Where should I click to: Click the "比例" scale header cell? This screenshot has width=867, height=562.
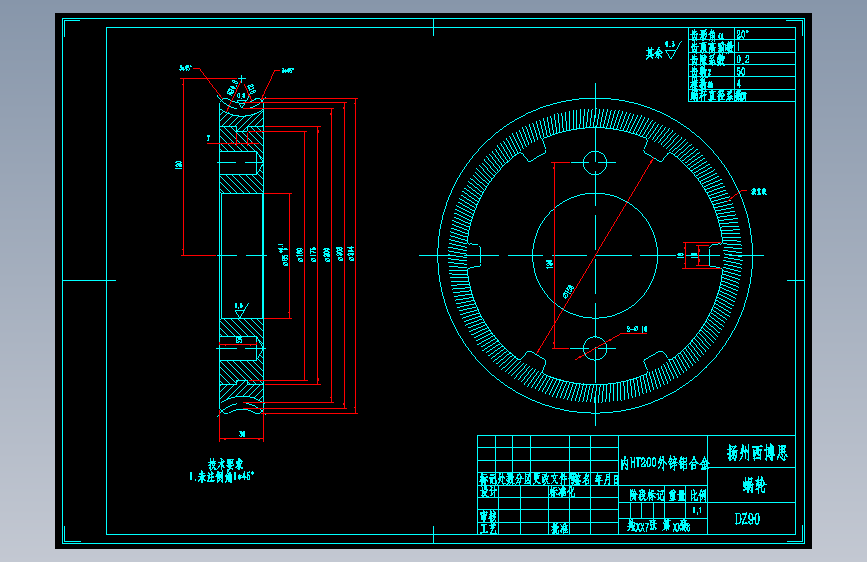(698, 495)
